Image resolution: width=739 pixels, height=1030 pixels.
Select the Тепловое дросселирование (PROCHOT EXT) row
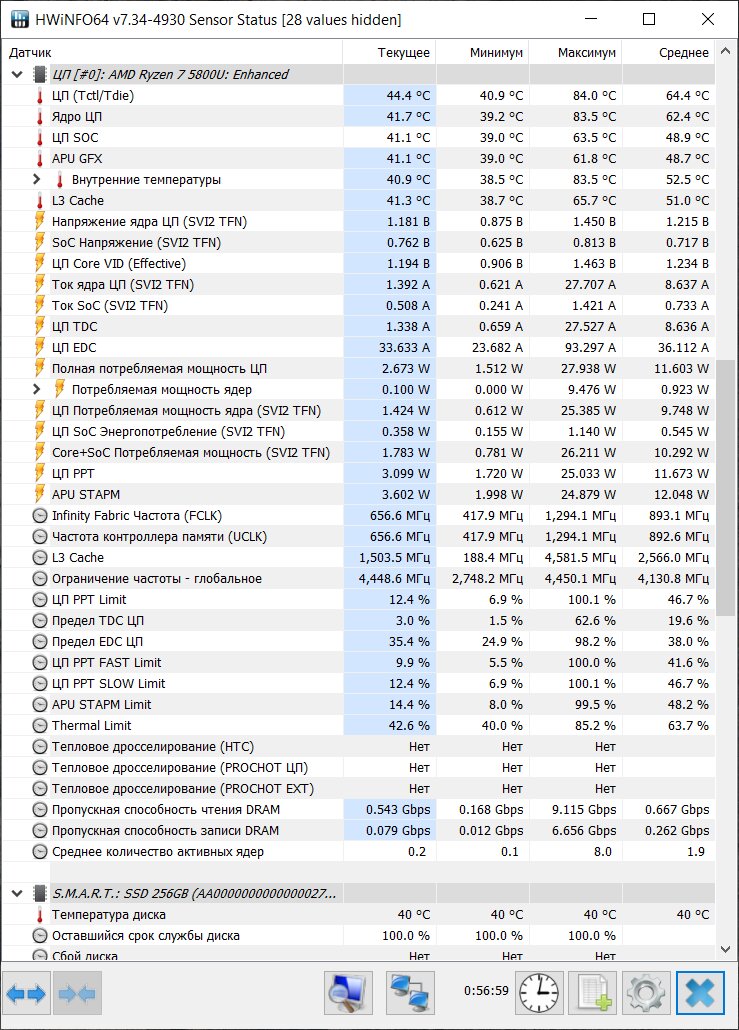point(359,789)
